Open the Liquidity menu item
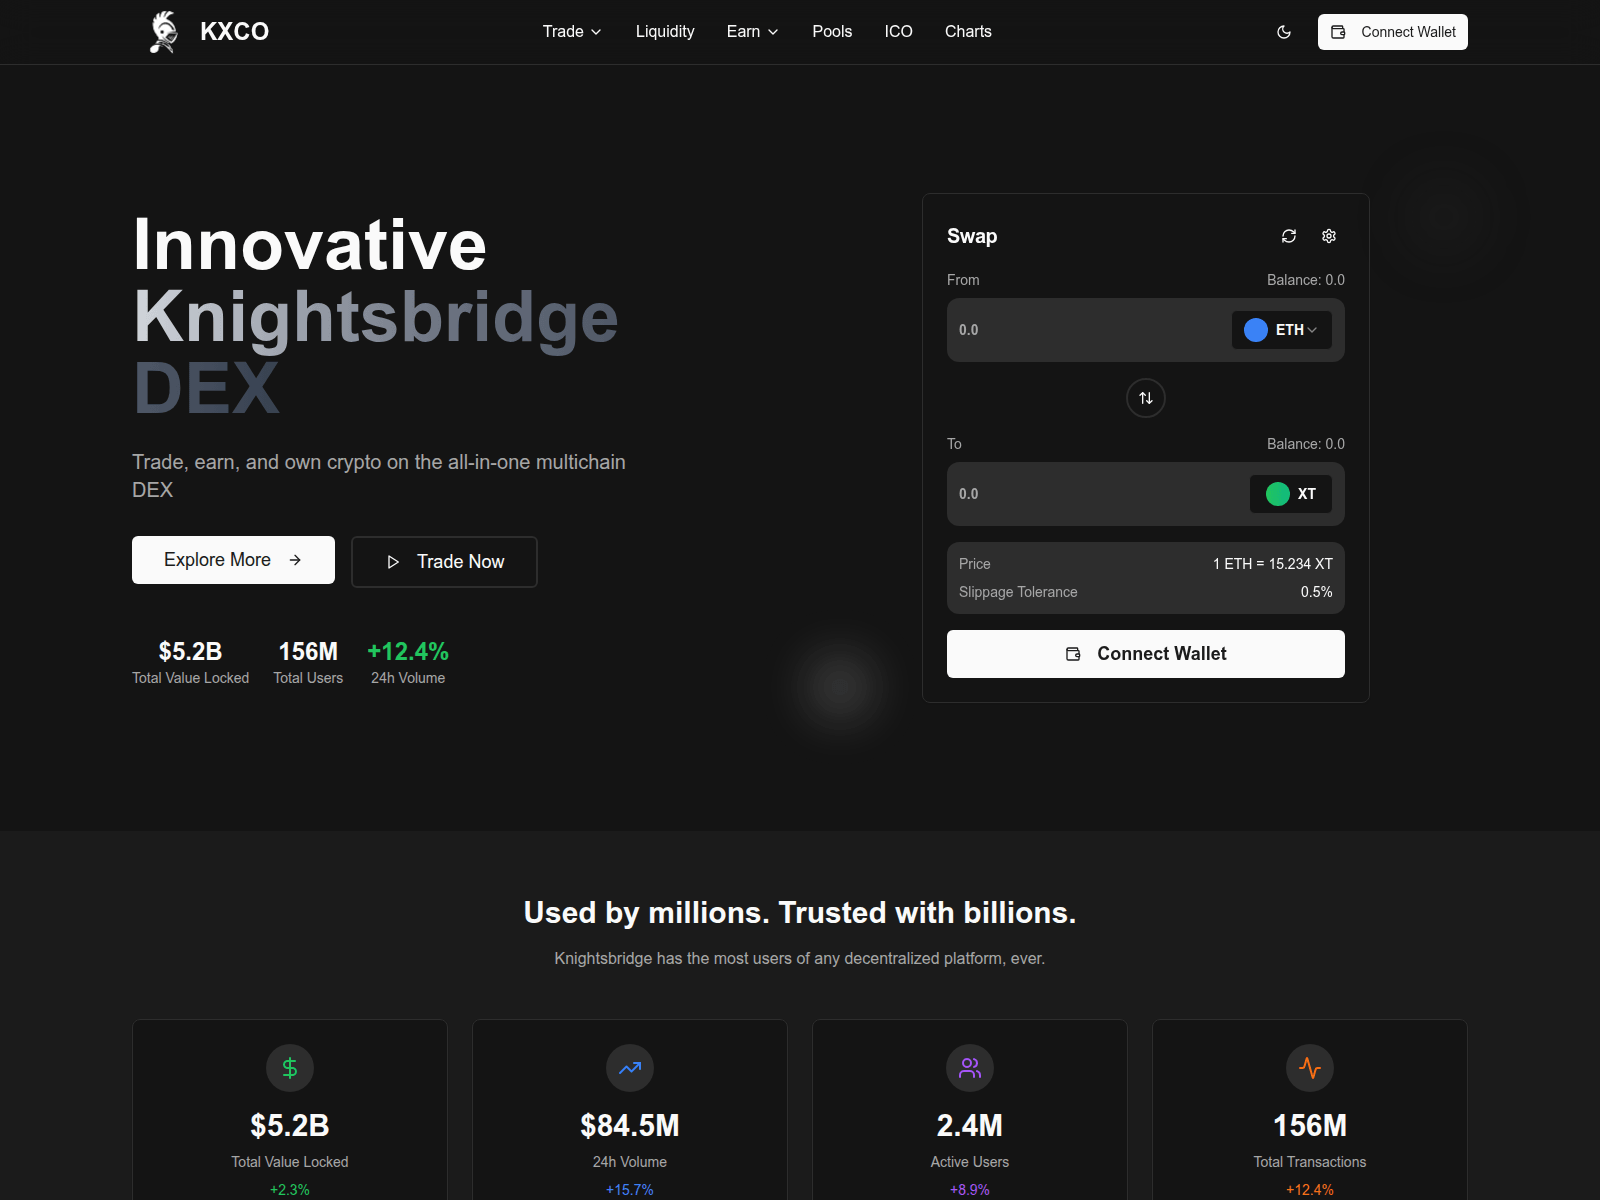Screen dimensions: 1600x1200 point(665,32)
